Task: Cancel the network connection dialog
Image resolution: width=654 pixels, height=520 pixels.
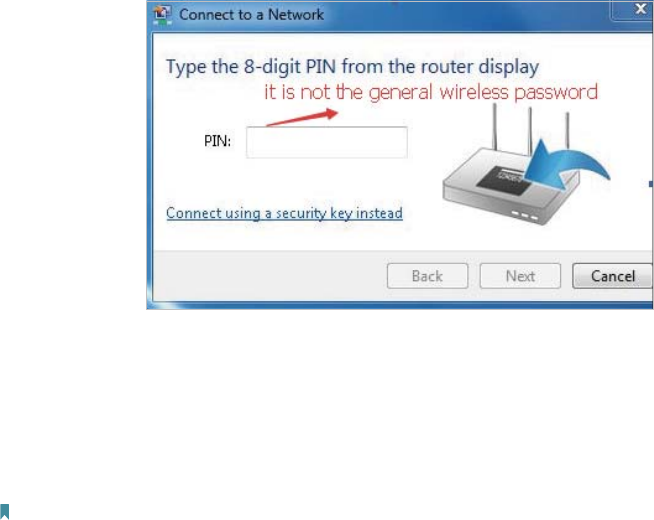Action: coord(612,276)
